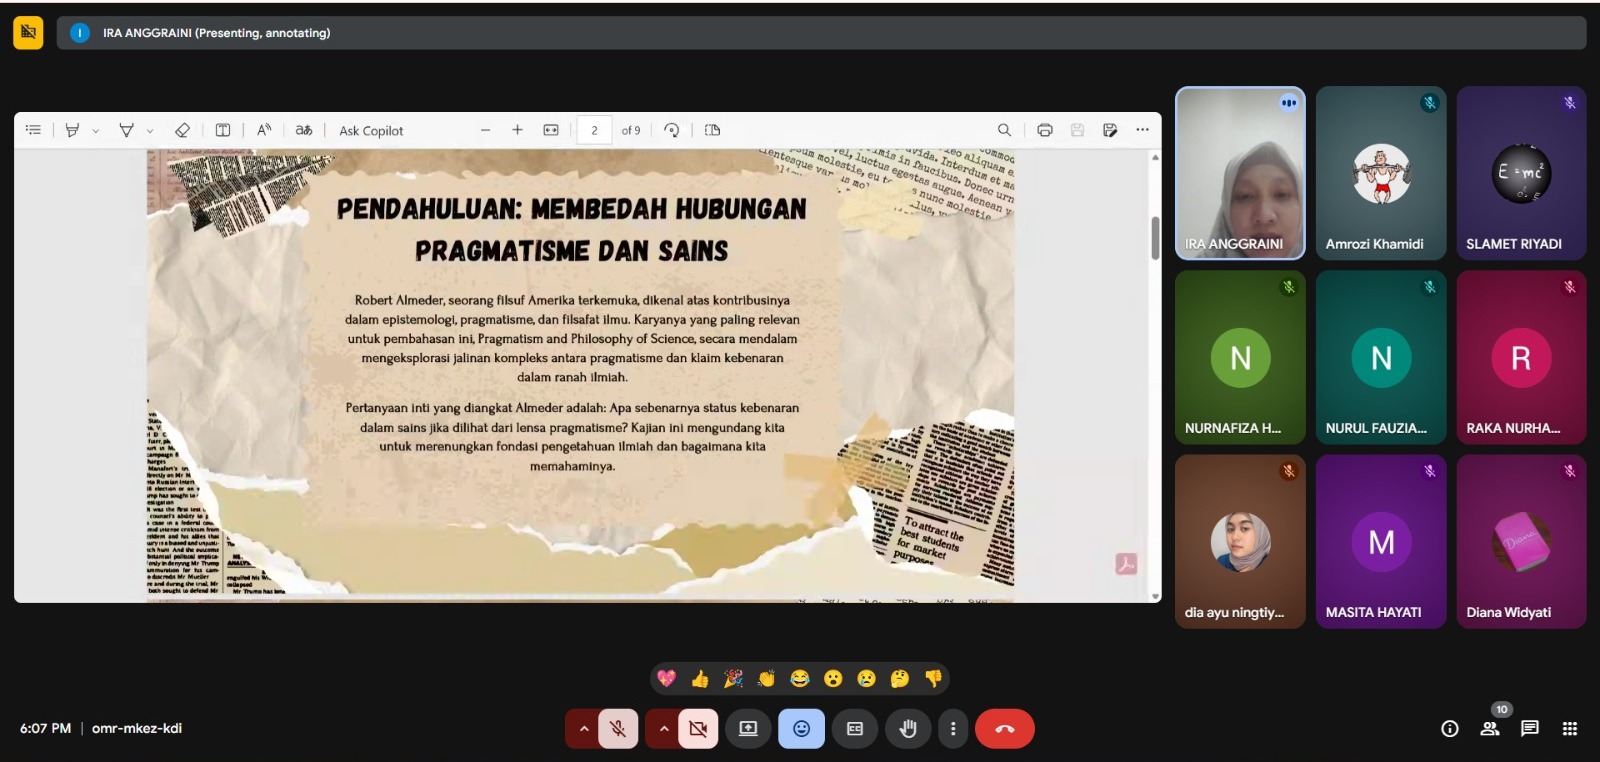
Task: Expand audio settings chevron beside microphone
Action: [x=584, y=729]
